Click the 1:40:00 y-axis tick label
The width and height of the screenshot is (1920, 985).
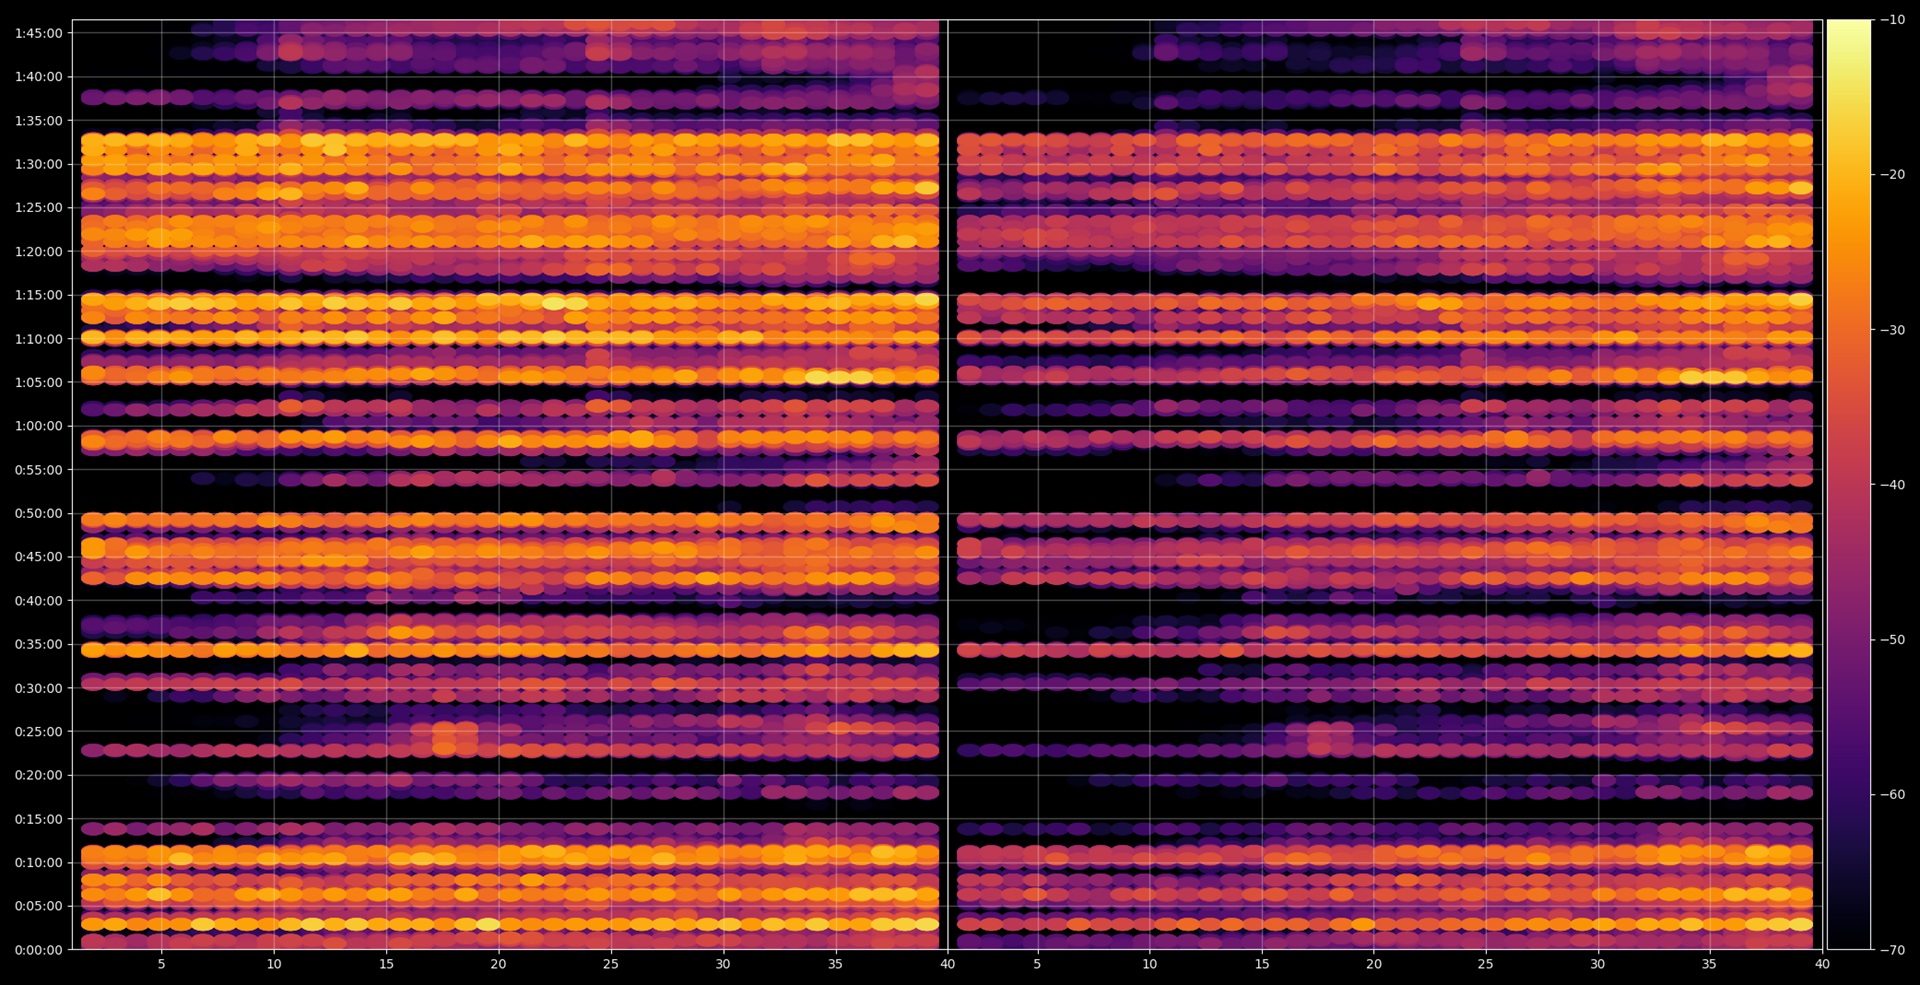tap(38, 77)
